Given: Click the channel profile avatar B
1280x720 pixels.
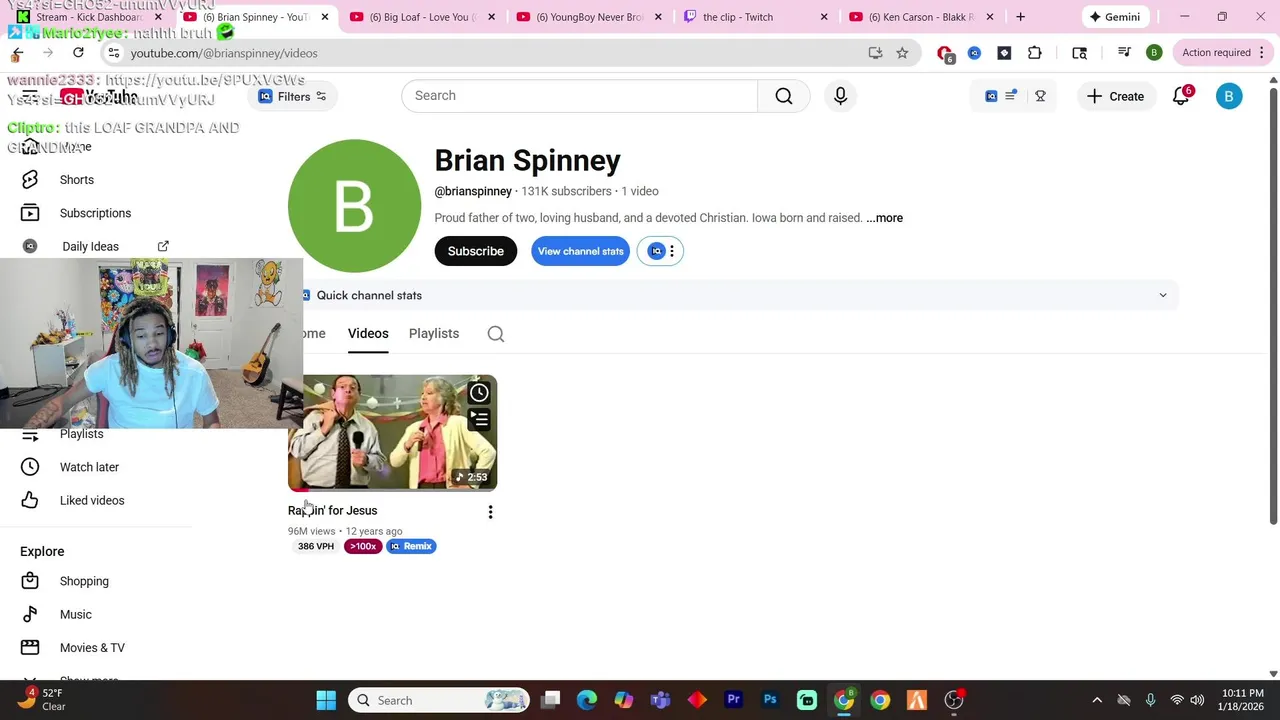Looking at the screenshot, I should coord(354,206).
